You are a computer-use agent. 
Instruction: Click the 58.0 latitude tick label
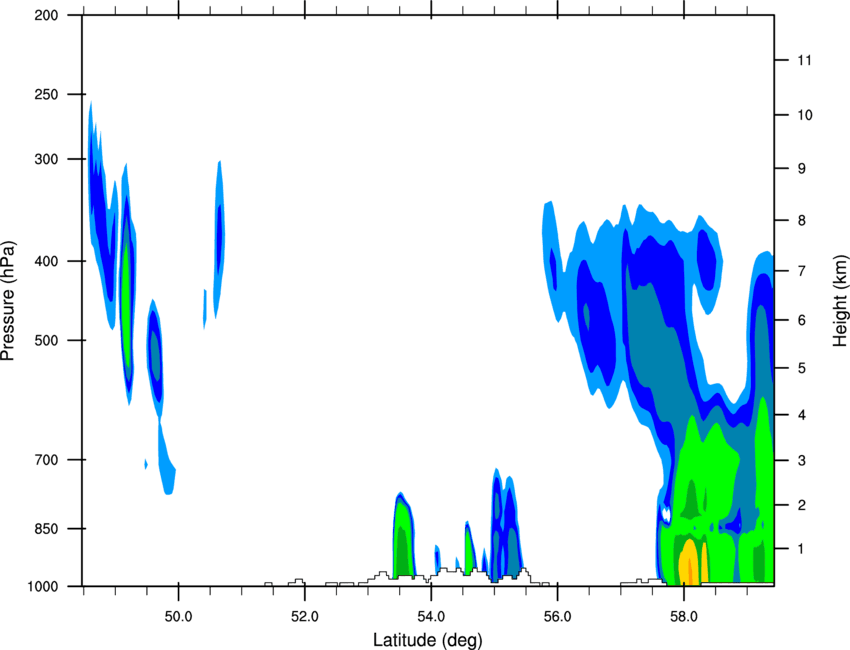(x=684, y=617)
